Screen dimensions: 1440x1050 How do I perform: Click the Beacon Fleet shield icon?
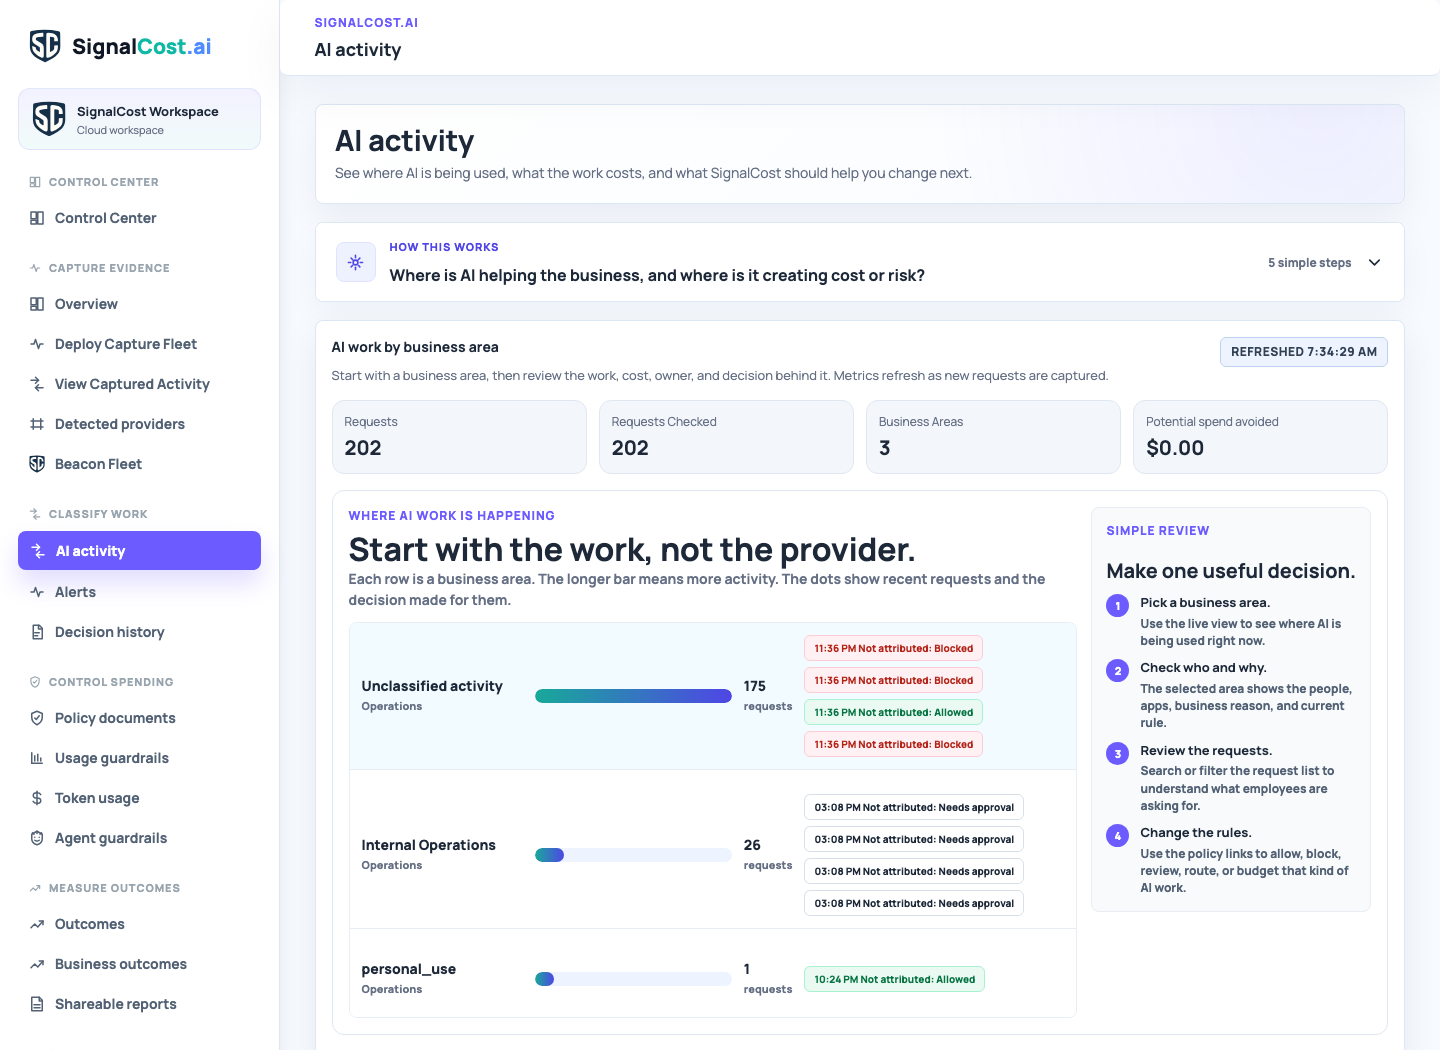point(37,464)
